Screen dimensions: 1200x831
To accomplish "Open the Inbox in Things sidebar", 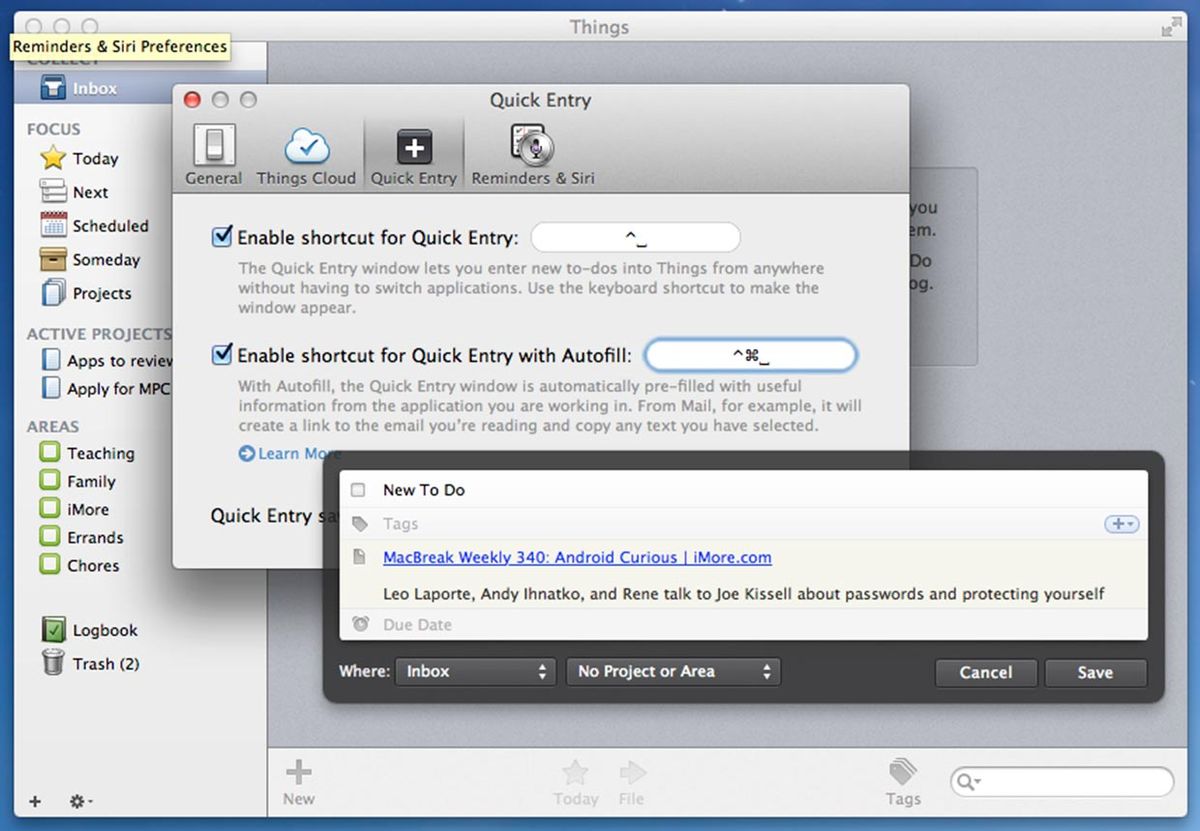I will click(x=95, y=89).
